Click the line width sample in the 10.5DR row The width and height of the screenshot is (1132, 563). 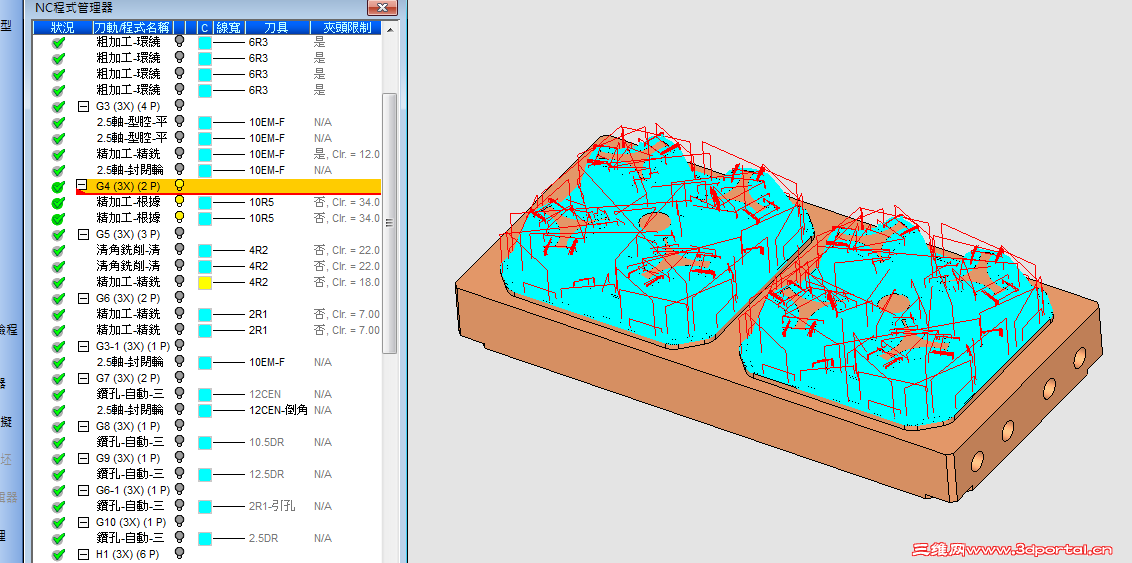pos(229,442)
